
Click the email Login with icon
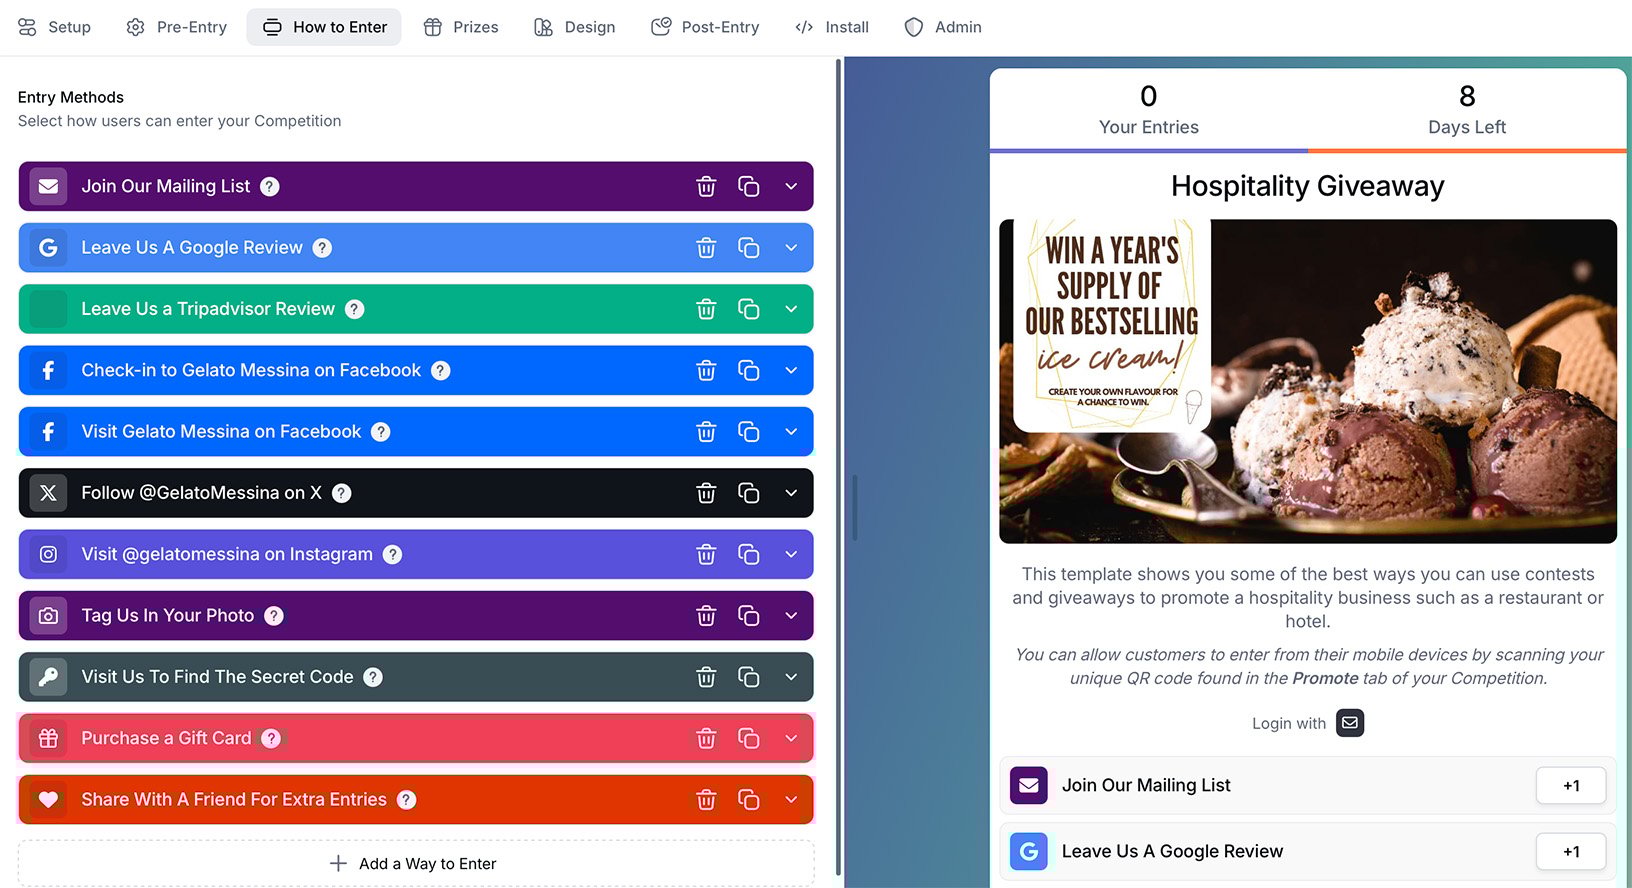click(1350, 722)
